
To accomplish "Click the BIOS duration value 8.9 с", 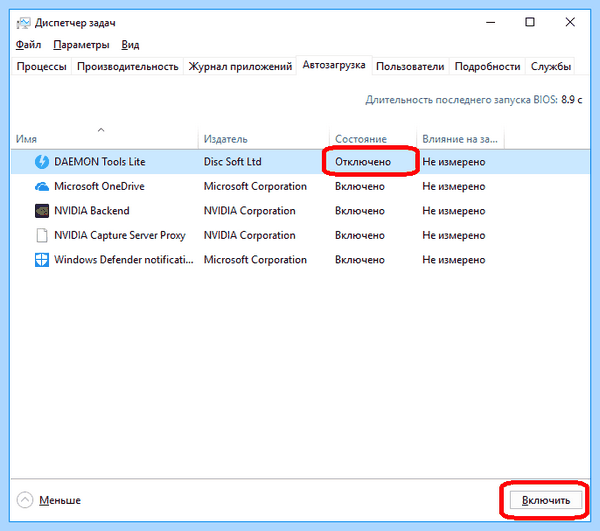I will tap(572, 100).
